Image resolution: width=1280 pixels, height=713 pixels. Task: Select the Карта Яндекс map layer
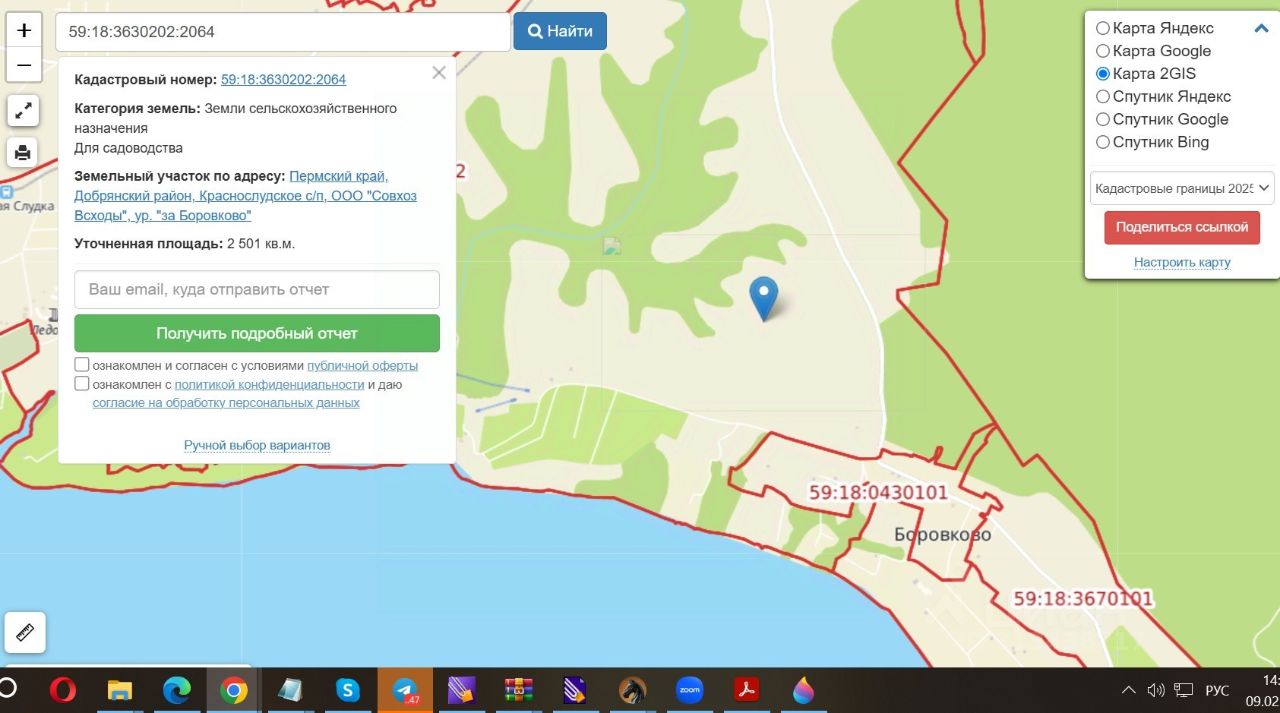pos(1103,28)
